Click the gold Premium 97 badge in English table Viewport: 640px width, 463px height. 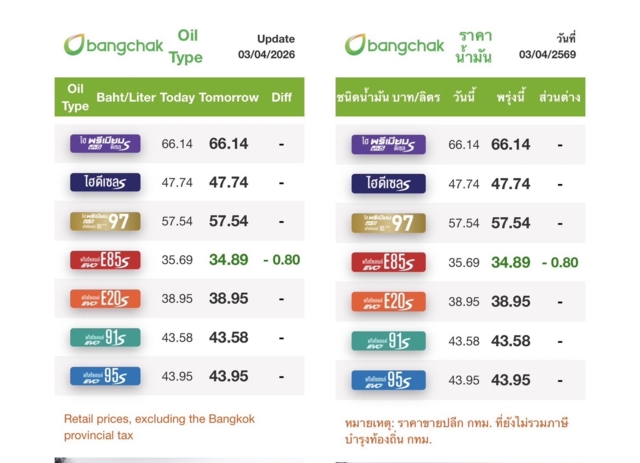point(105,222)
